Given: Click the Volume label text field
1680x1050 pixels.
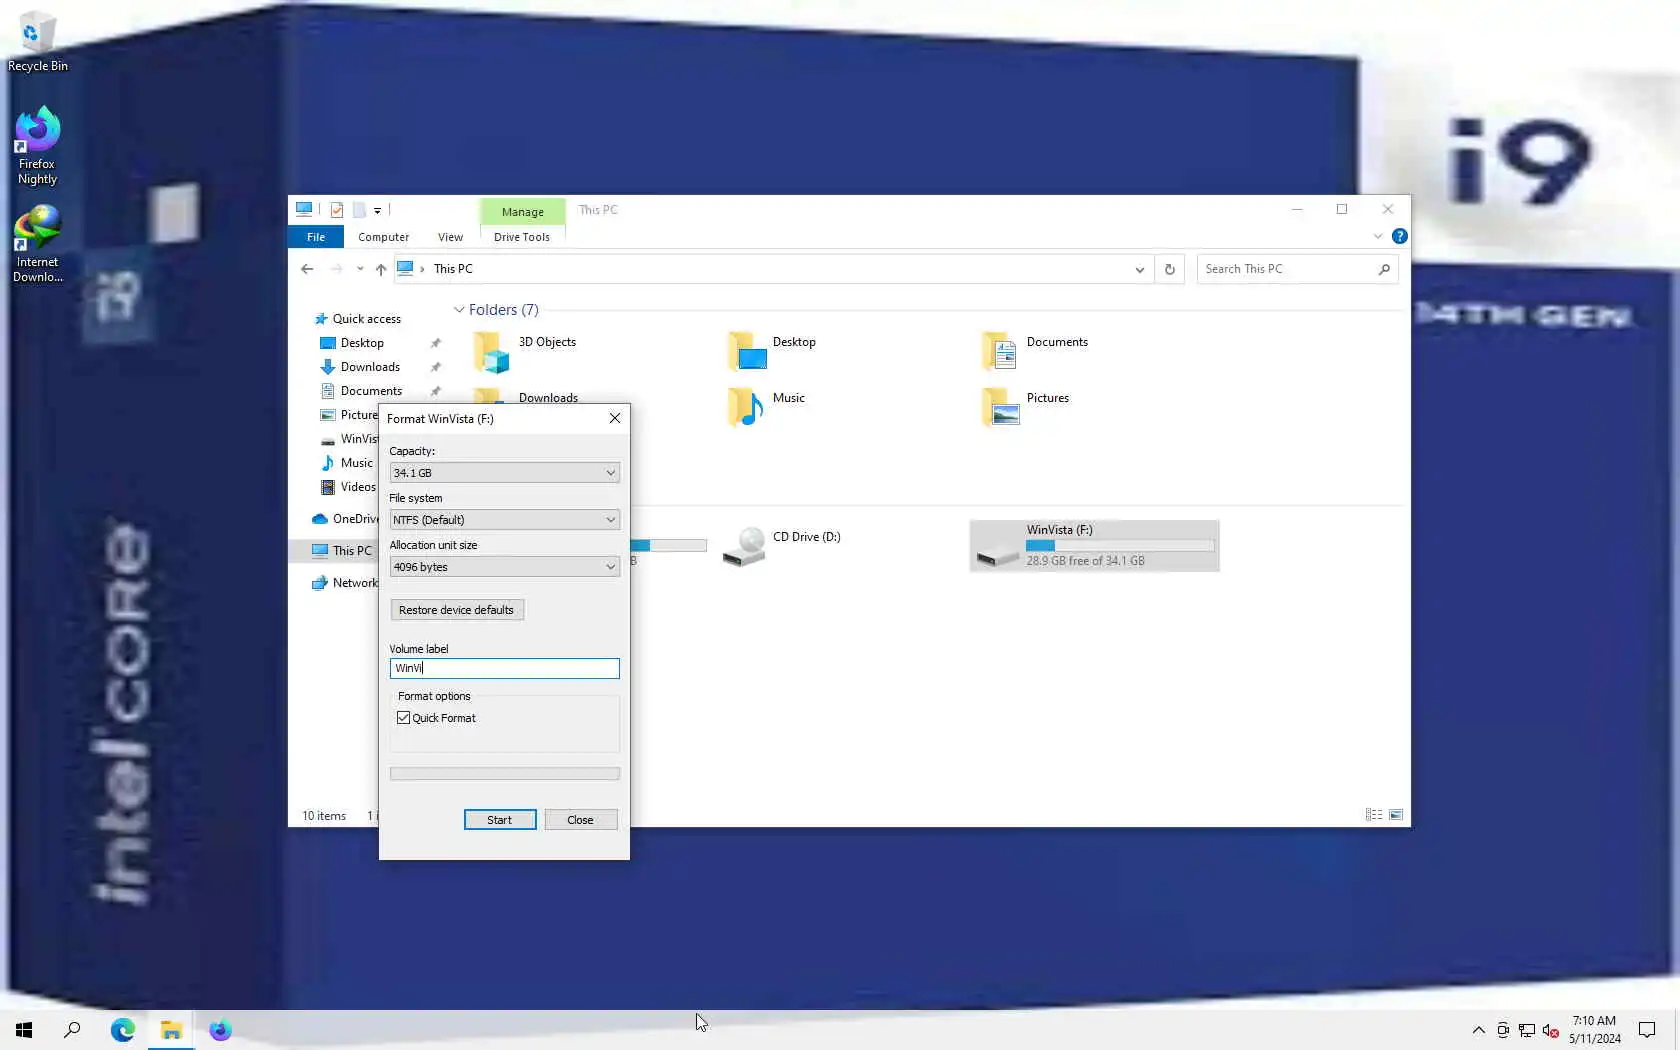Looking at the screenshot, I should [504, 668].
